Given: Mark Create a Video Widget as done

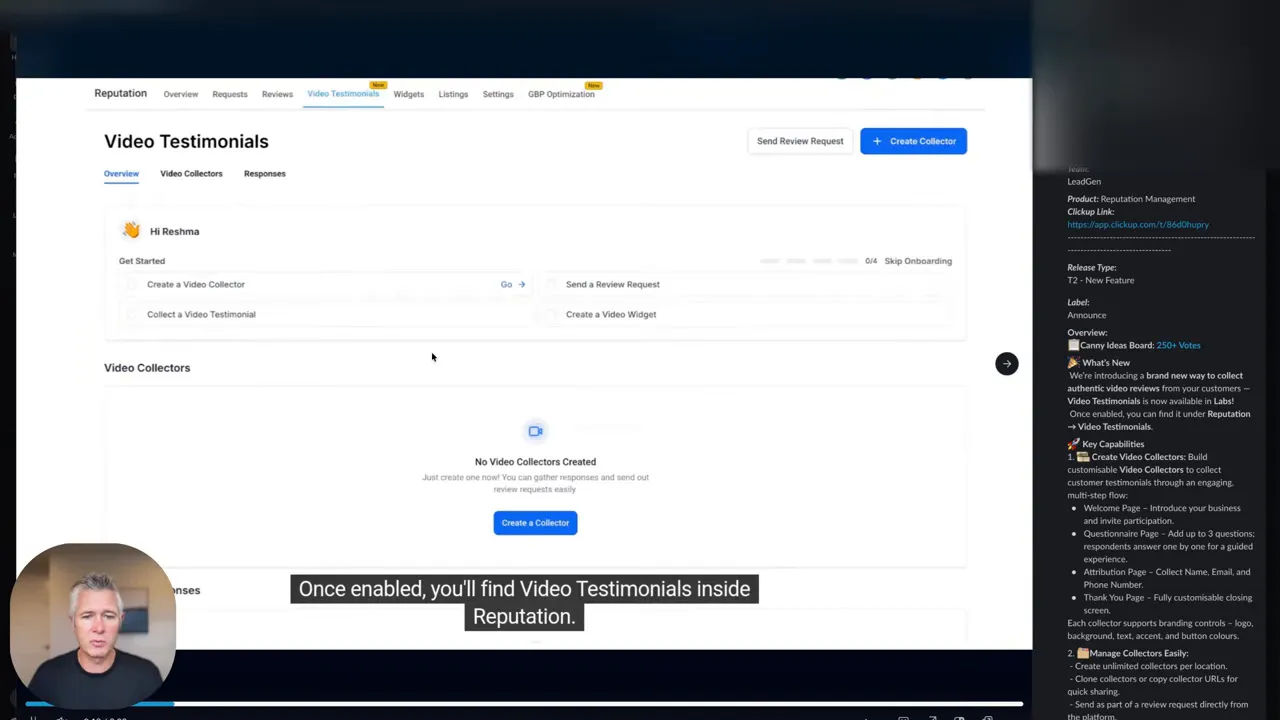Looking at the screenshot, I should point(551,314).
